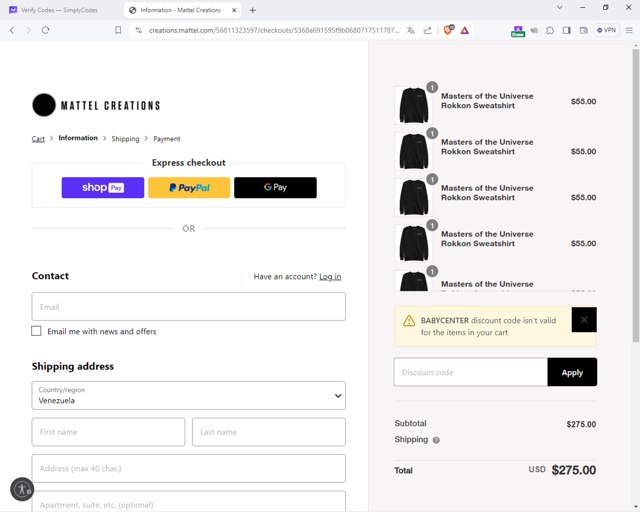Click the Log in link
640x512 pixels.
pyautogui.click(x=330, y=277)
